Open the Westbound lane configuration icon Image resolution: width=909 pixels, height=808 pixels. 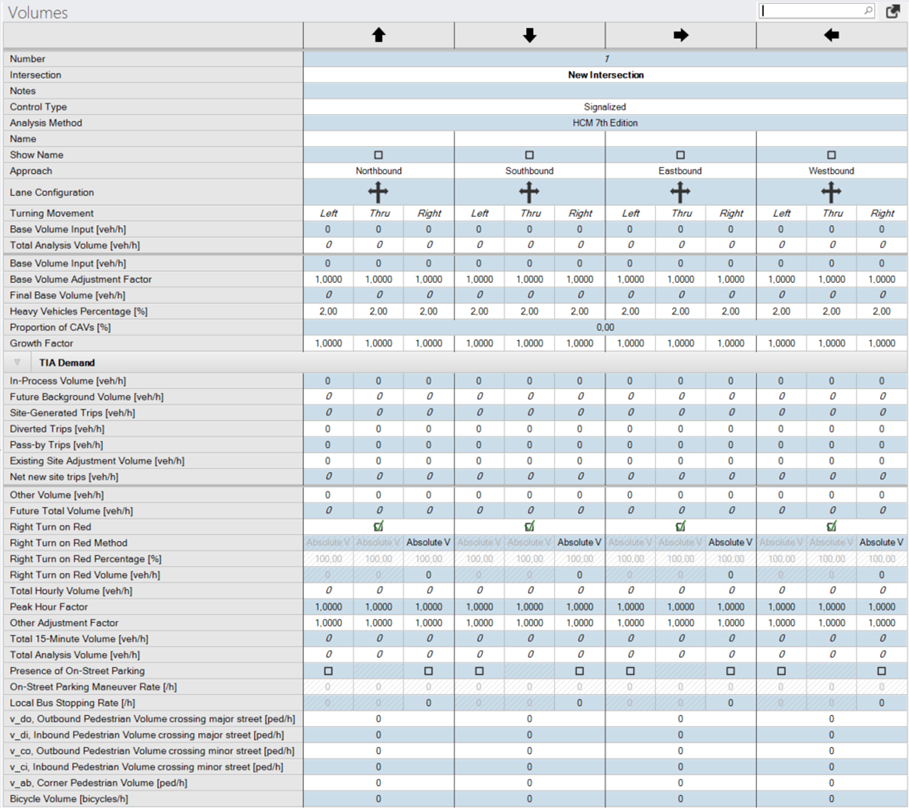pyautogui.click(x=831, y=192)
